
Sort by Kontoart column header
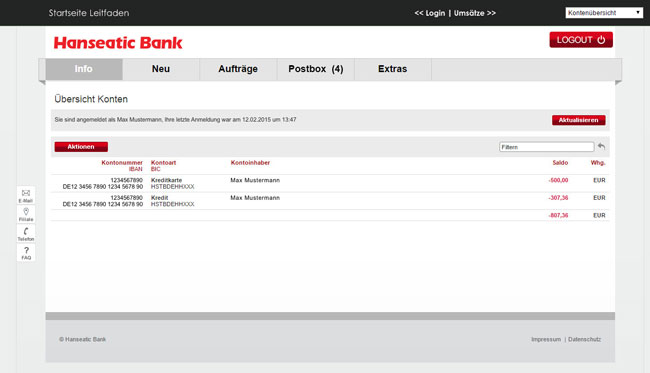click(163, 162)
